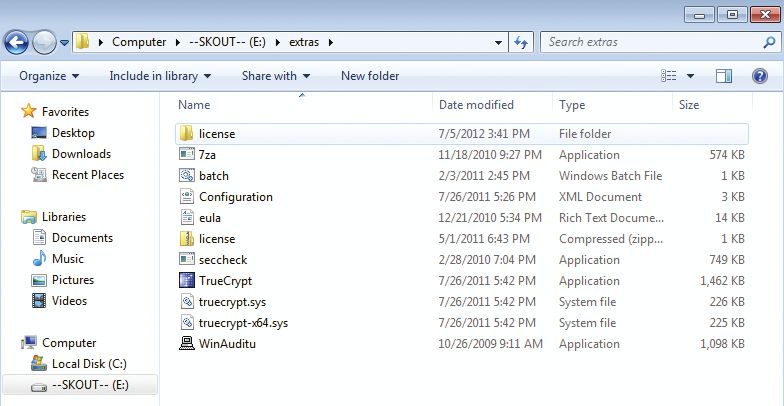Screen dimensions: 784x406
Task: Click the search magnifier icon
Action: 769,42
